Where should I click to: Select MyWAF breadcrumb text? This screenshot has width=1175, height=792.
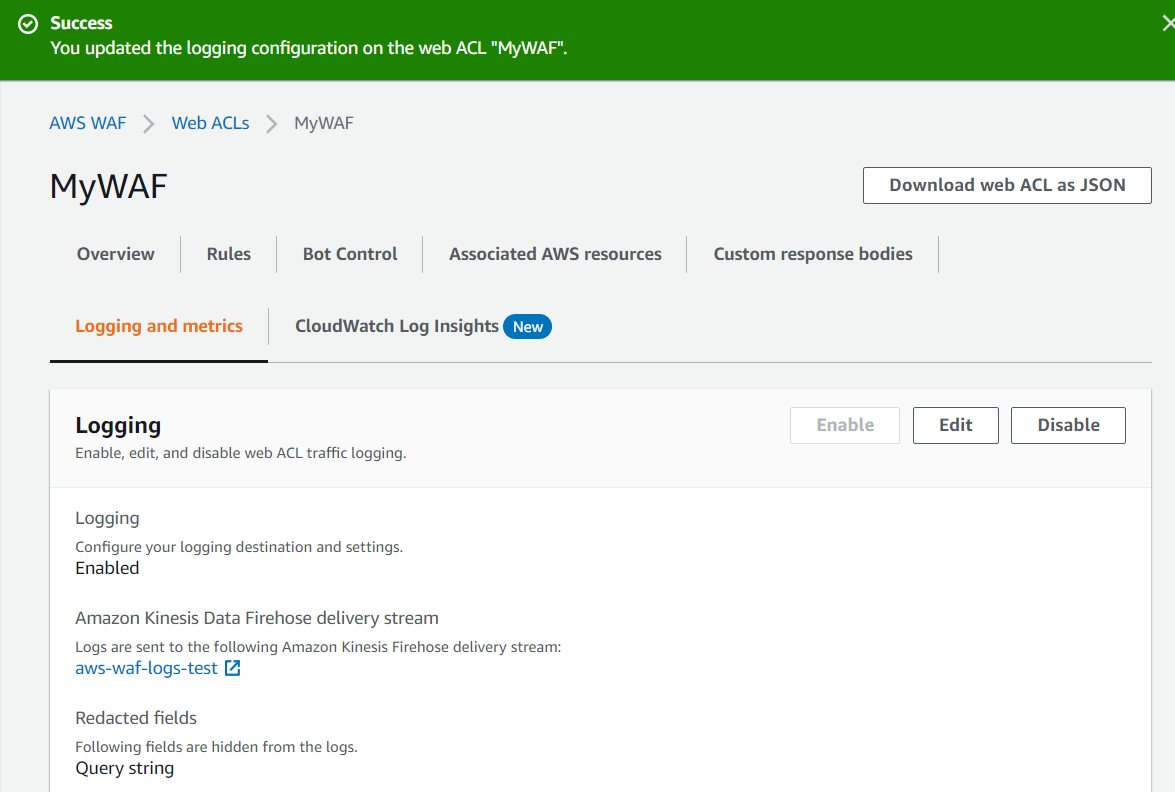click(x=324, y=123)
